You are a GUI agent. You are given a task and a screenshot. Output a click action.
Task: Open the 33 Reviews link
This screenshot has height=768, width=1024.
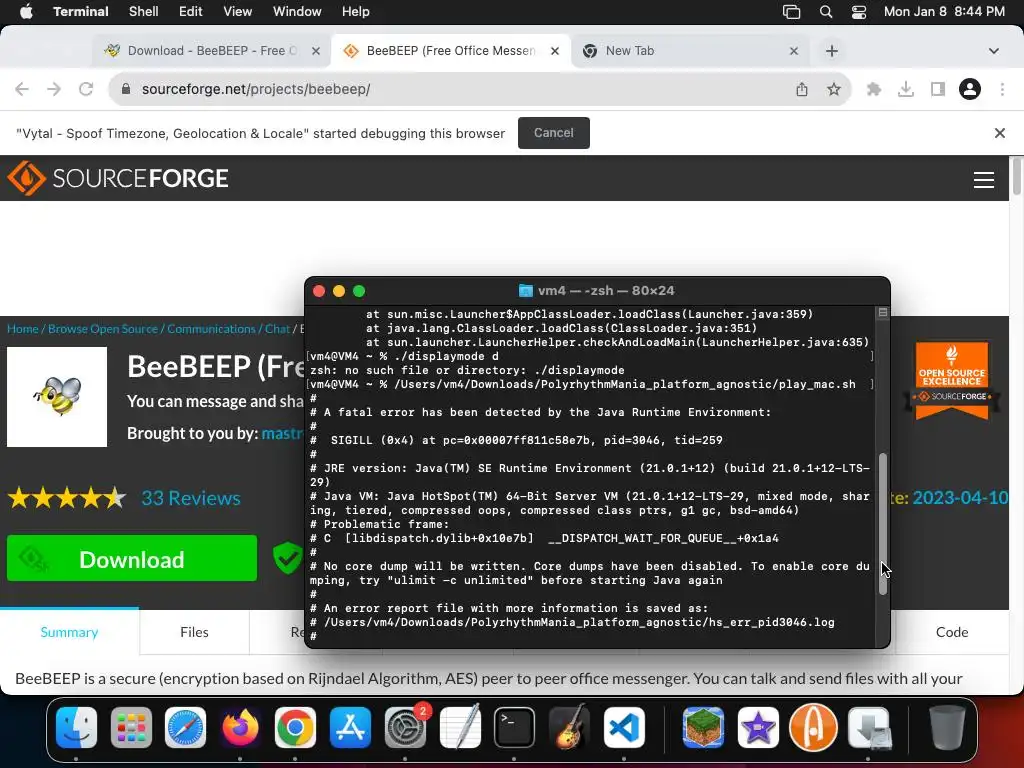pyautogui.click(x=191, y=498)
